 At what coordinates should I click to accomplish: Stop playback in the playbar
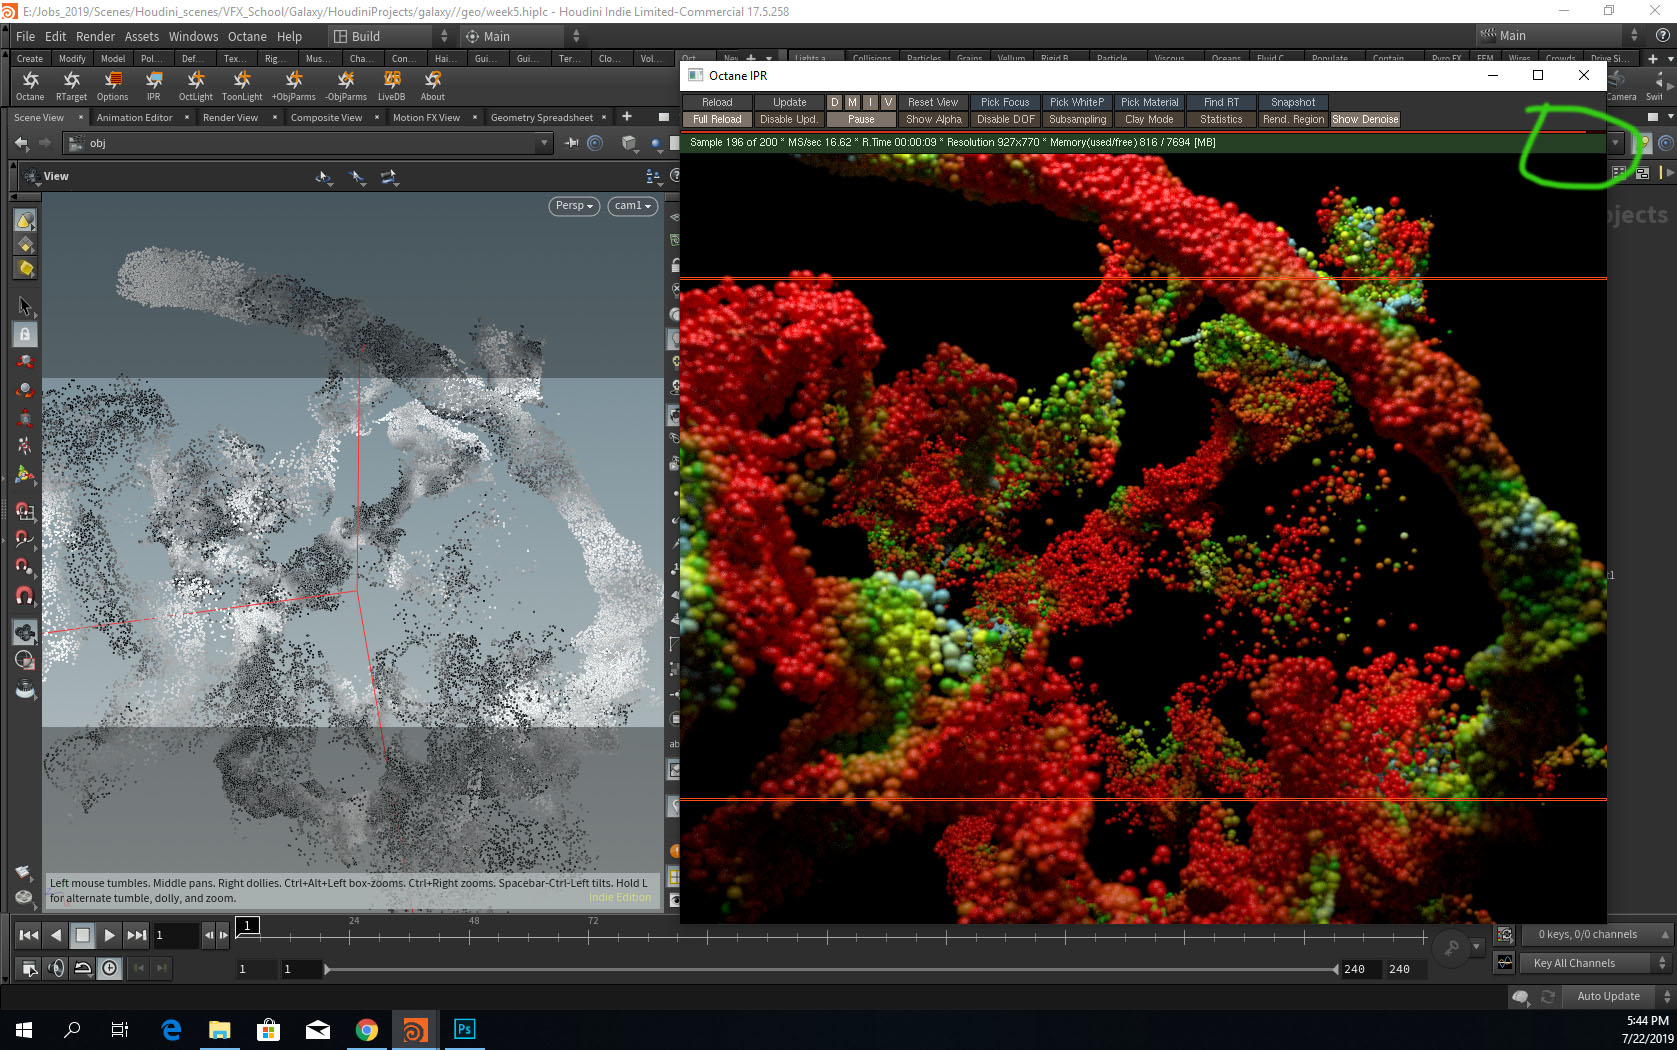pos(83,936)
